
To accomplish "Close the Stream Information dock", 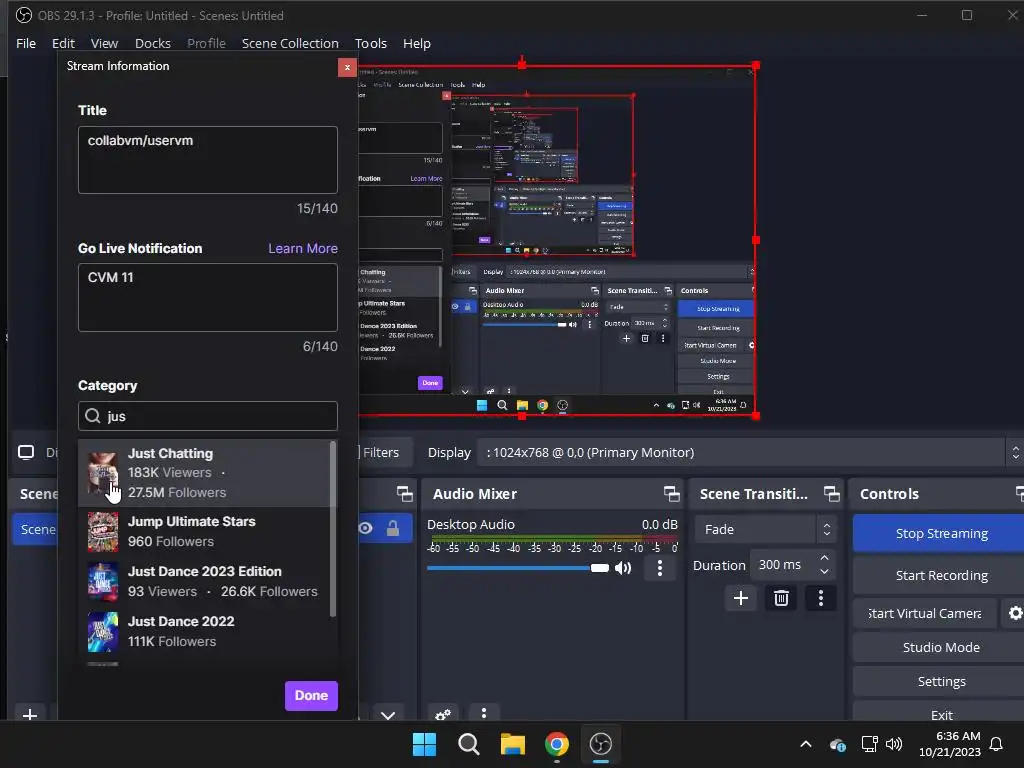I will (x=347, y=67).
